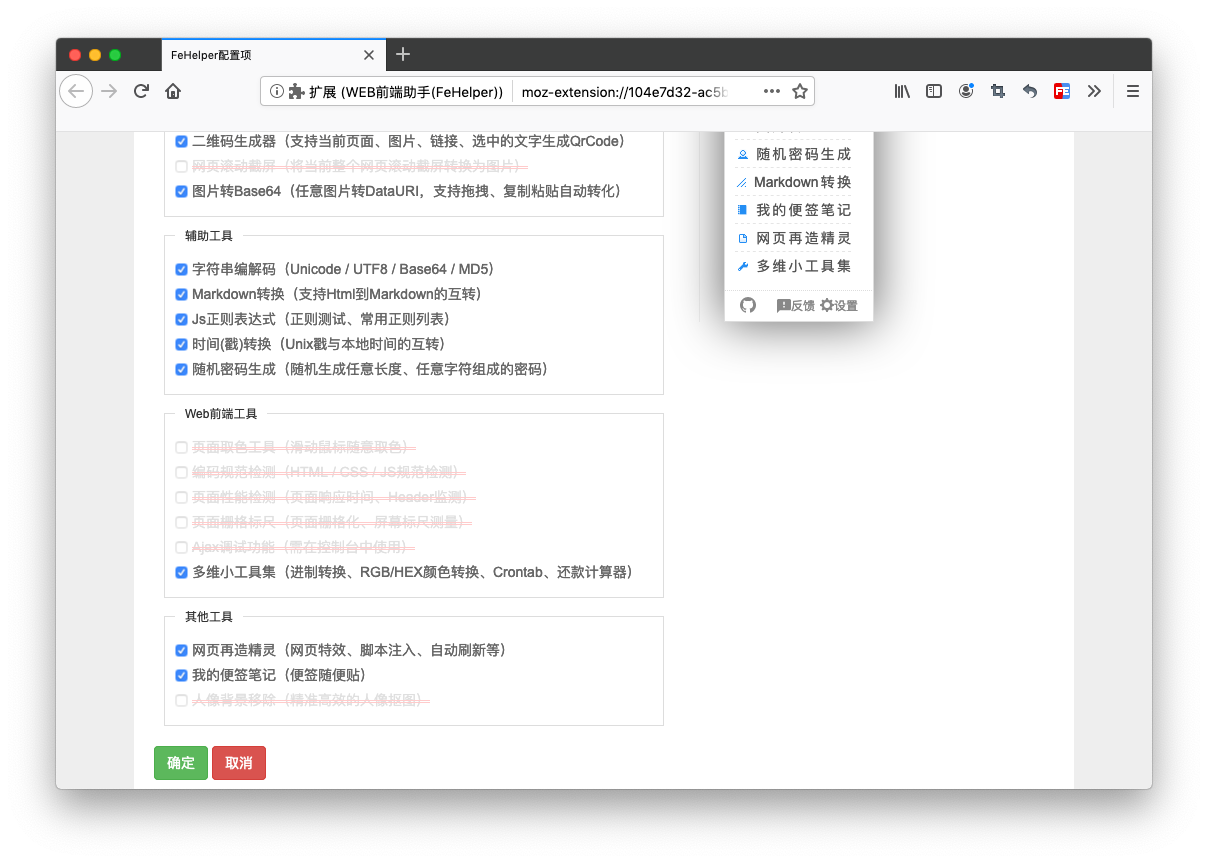
Task: Go back with the browser back arrow
Action: pyautogui.click(x=76, y=91)
